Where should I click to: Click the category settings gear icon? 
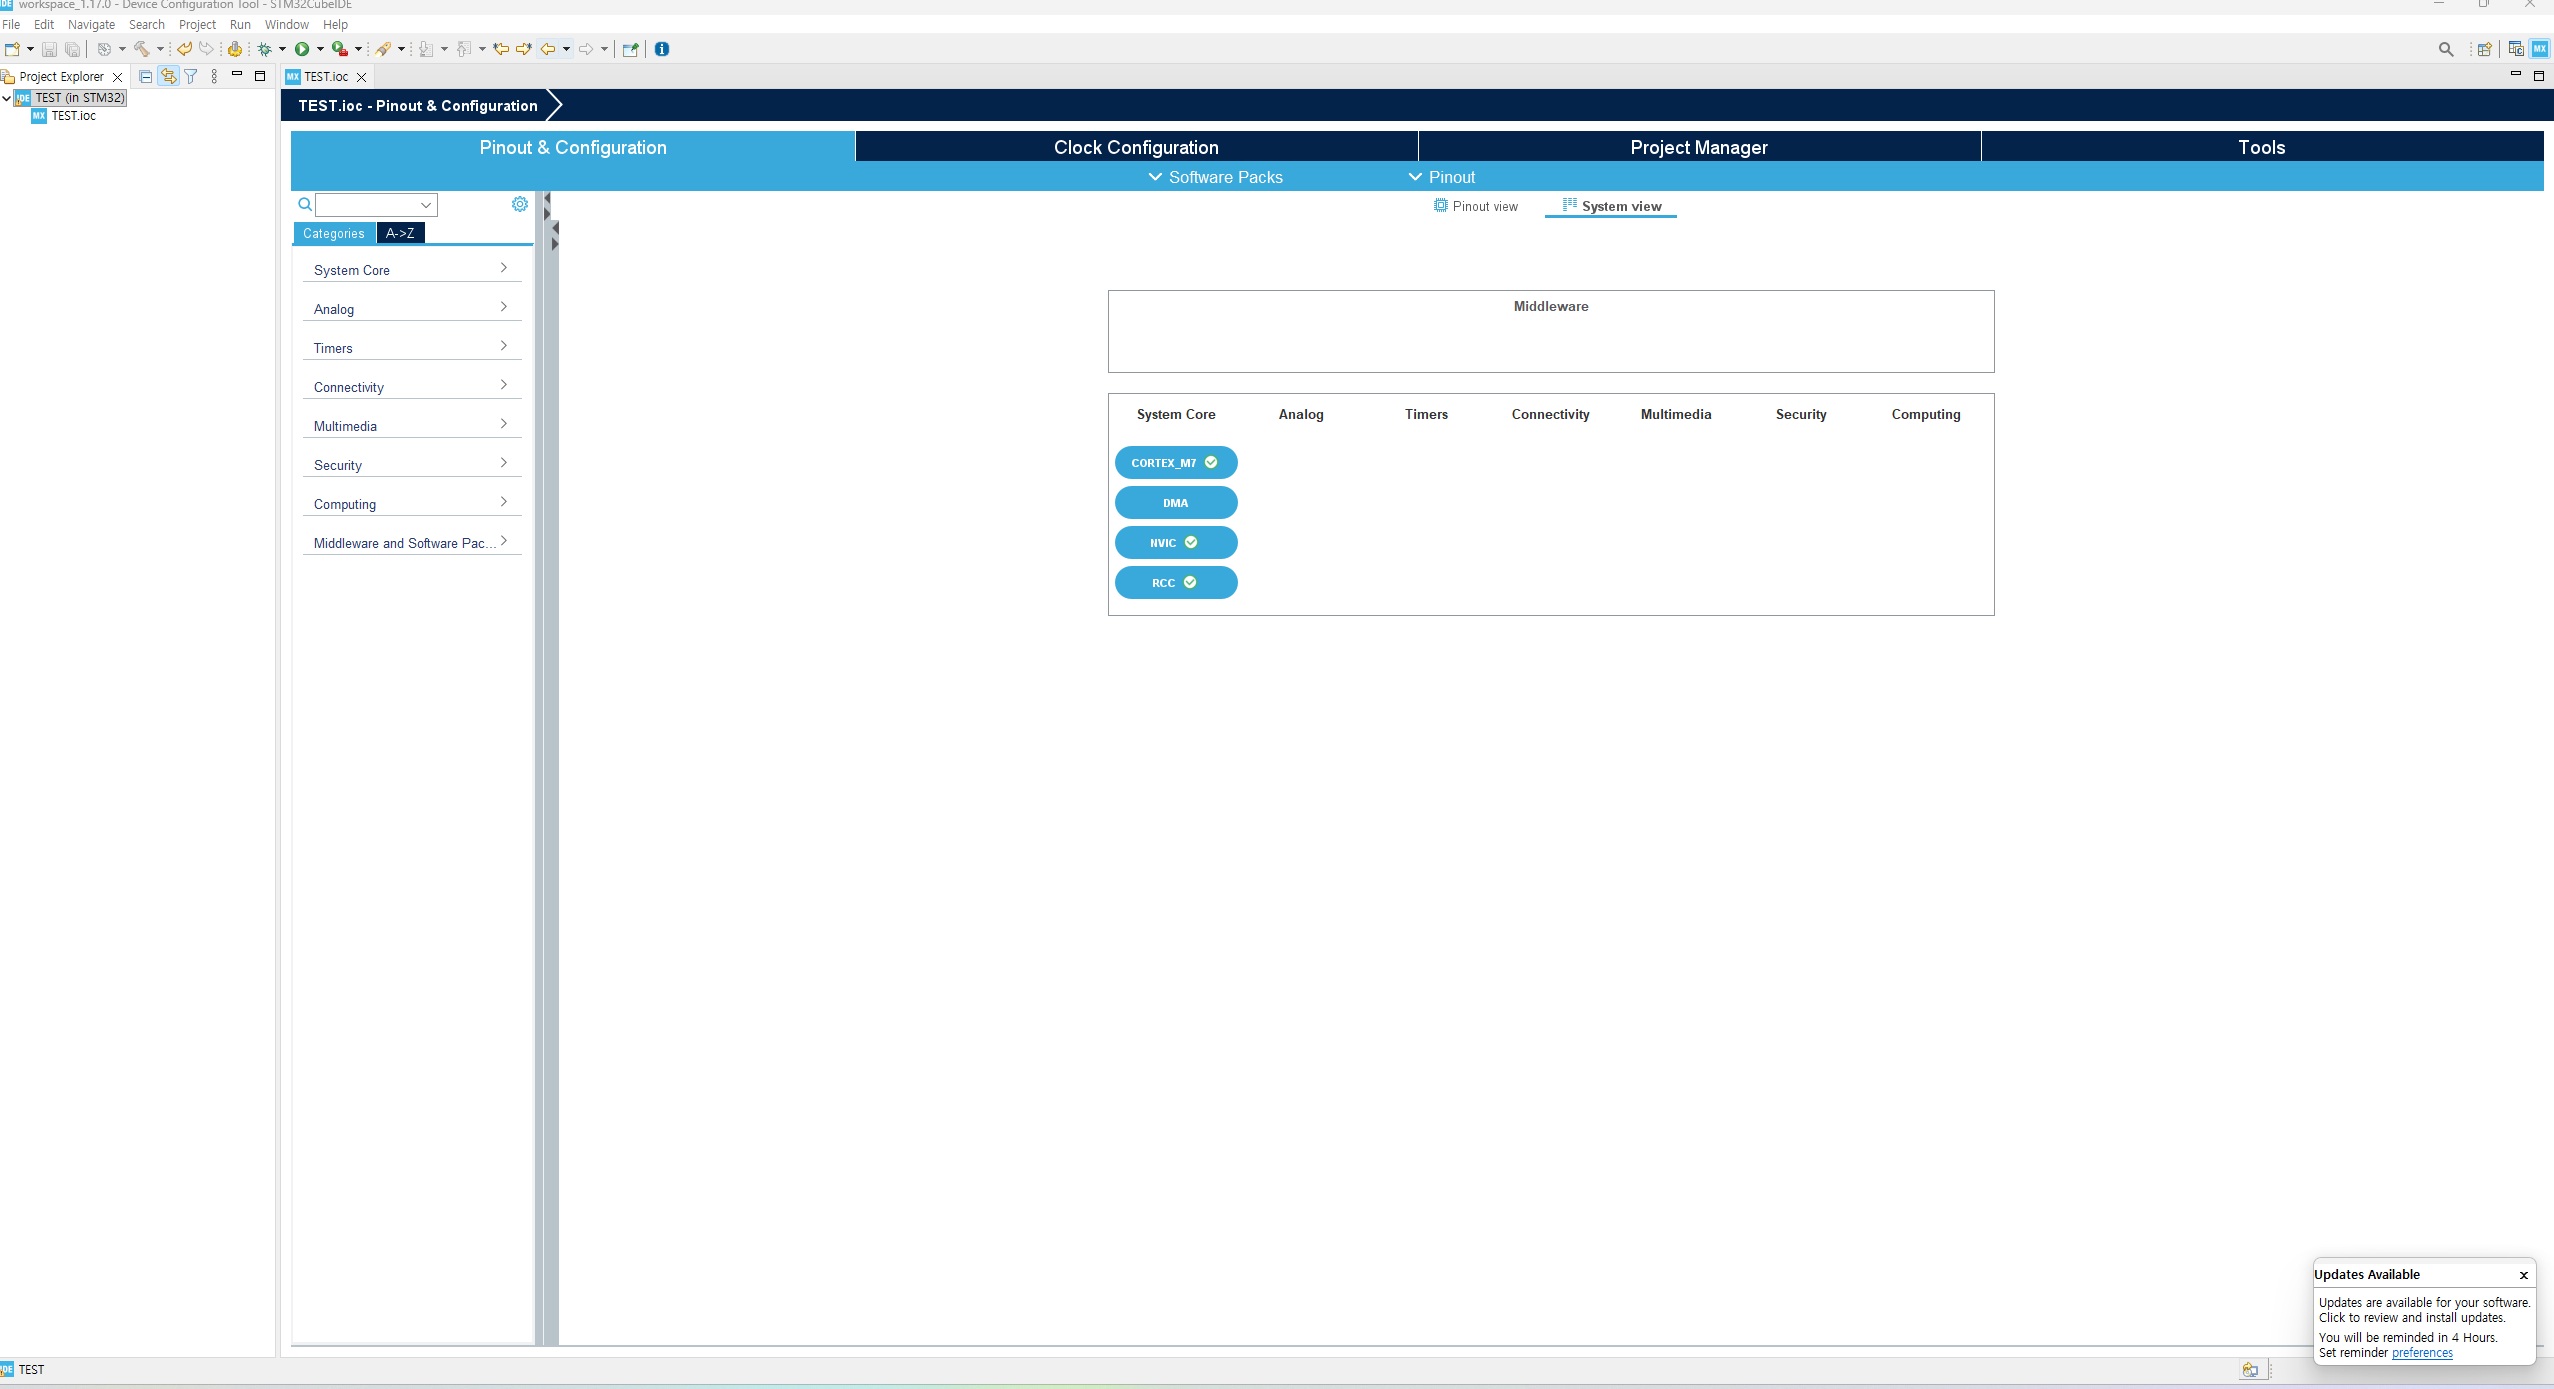(x=520, y=204)
